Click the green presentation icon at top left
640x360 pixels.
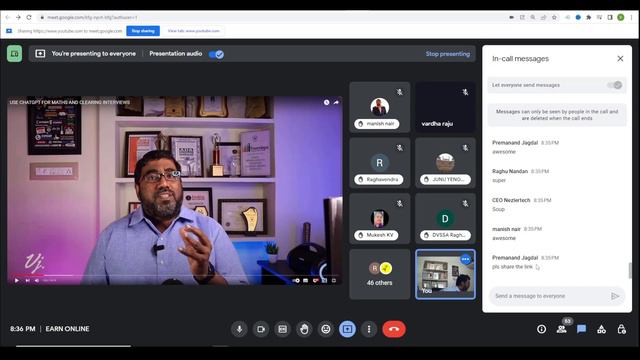click(x=14, y=54)
